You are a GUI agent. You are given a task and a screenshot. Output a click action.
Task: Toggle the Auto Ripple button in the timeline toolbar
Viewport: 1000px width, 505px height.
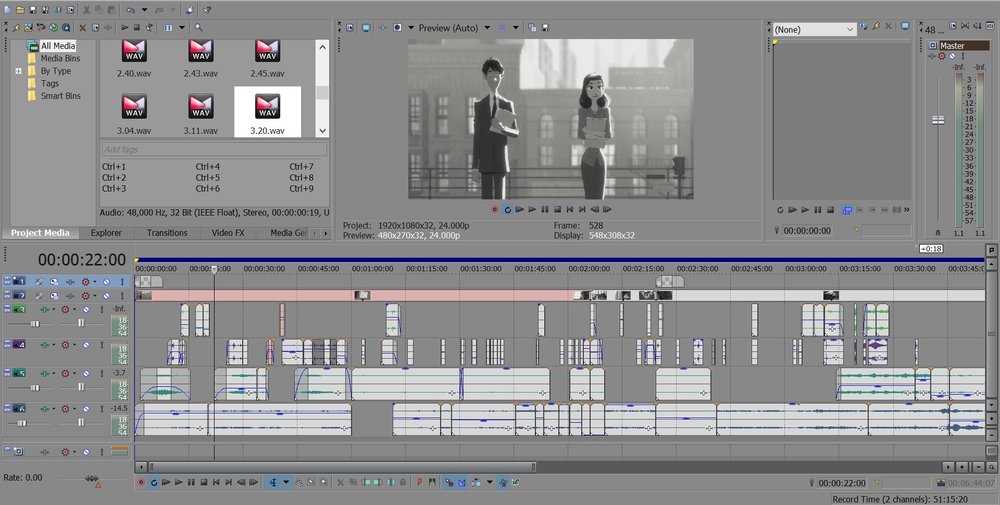476,483
